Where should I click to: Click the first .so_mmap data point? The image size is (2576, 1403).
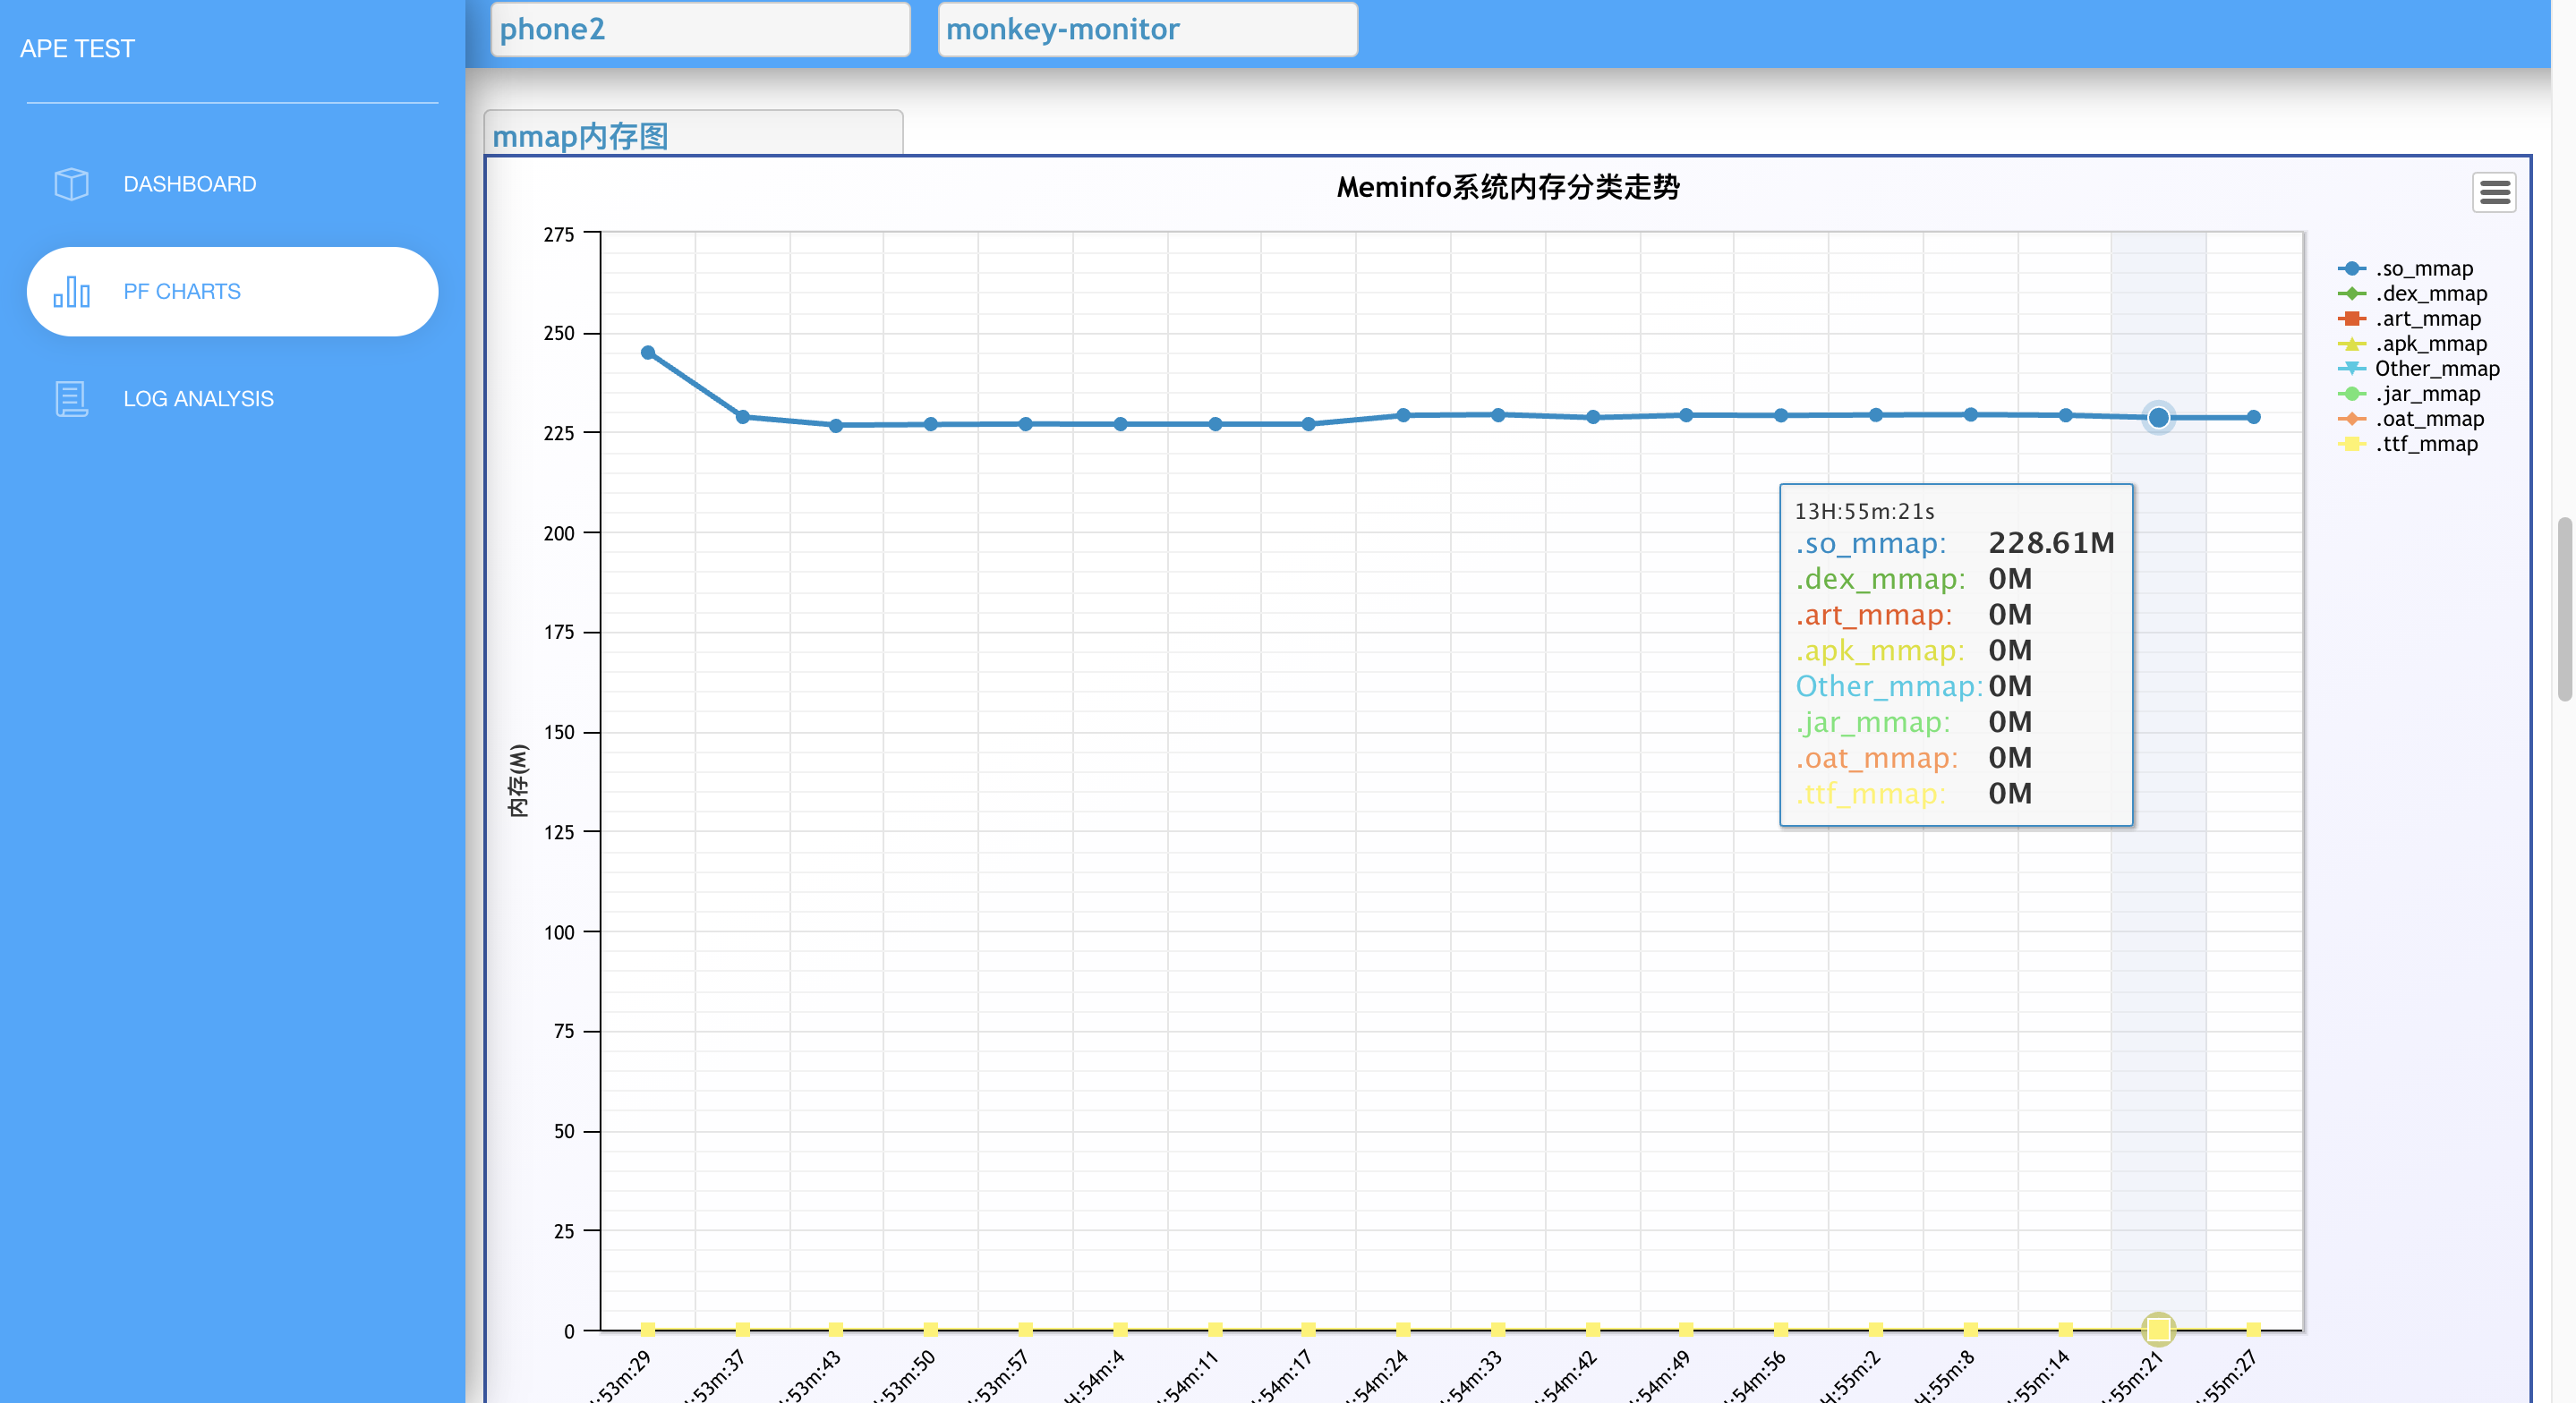click(x=648, y=353)
